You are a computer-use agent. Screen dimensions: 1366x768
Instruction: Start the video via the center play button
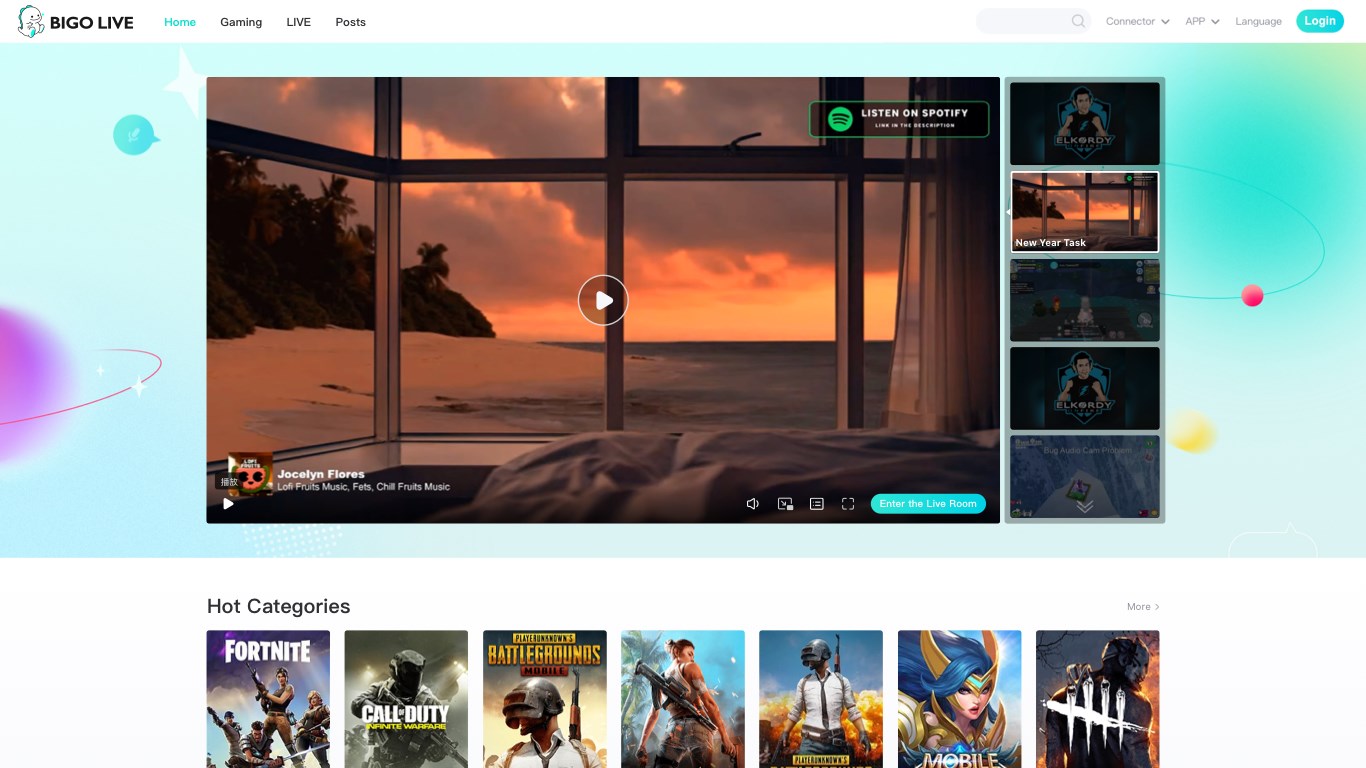coord(603,300)
